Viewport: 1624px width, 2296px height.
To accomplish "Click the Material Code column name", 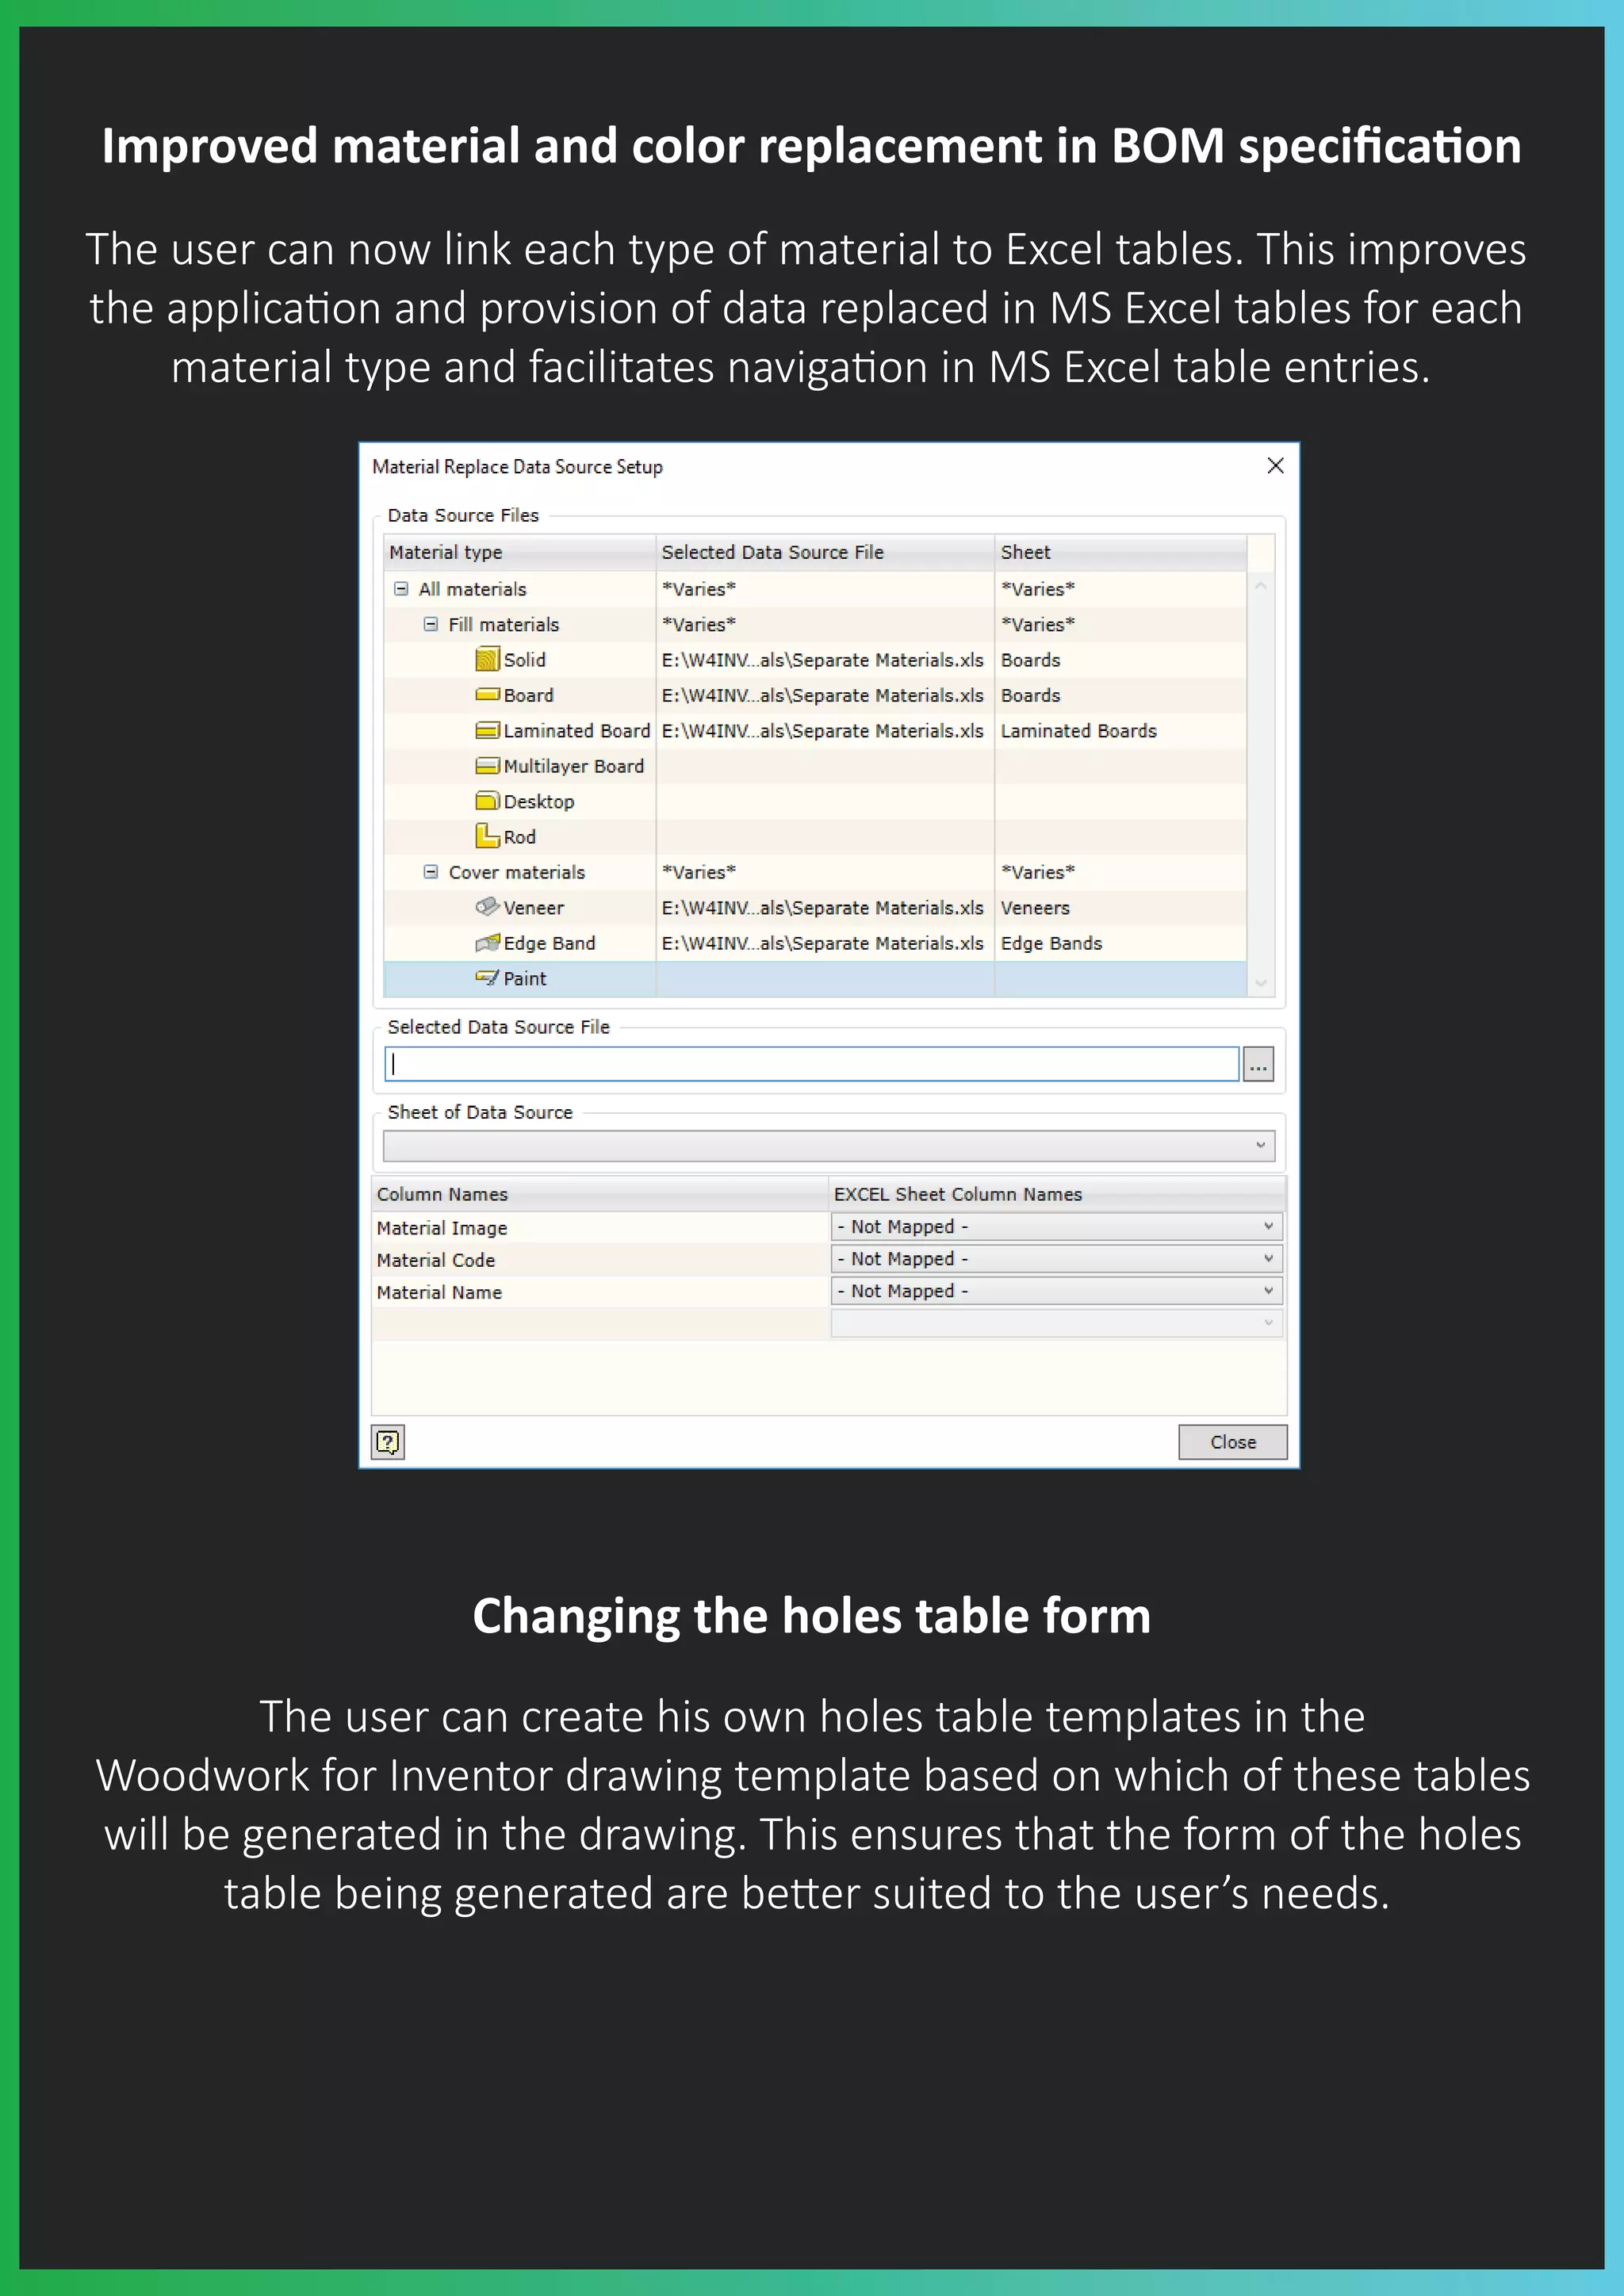I will click(x=436, y=1259).
